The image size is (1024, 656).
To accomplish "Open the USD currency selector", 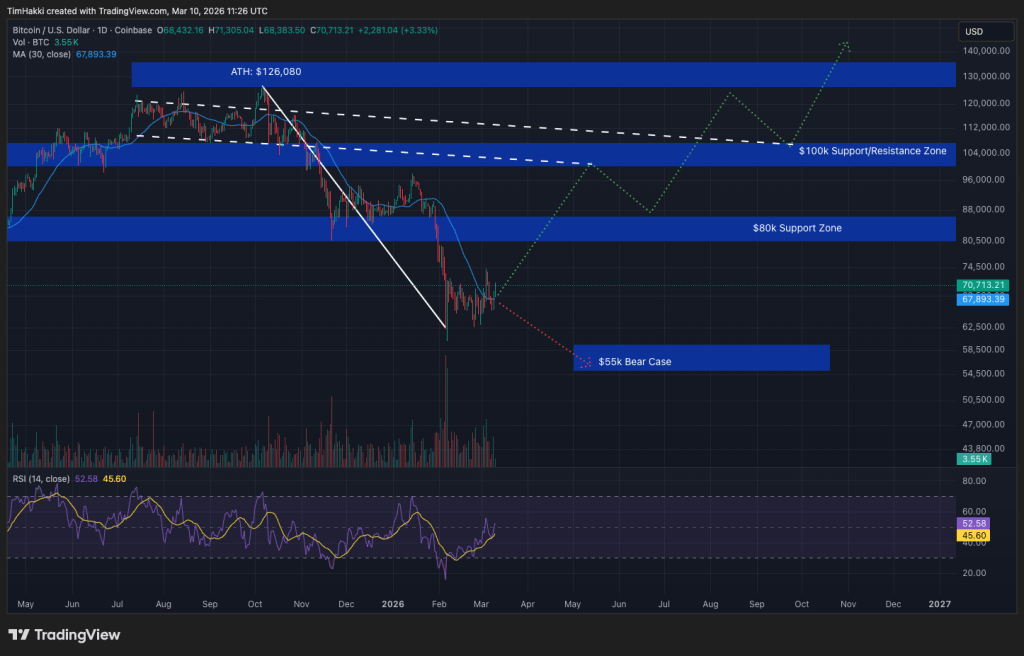I will [x=987, y=31].
